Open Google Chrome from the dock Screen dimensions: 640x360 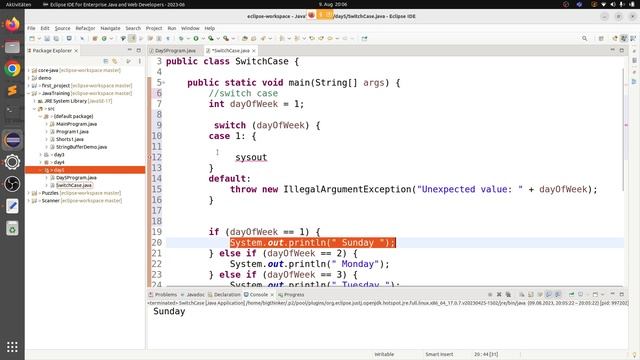(x=12, y=69)
